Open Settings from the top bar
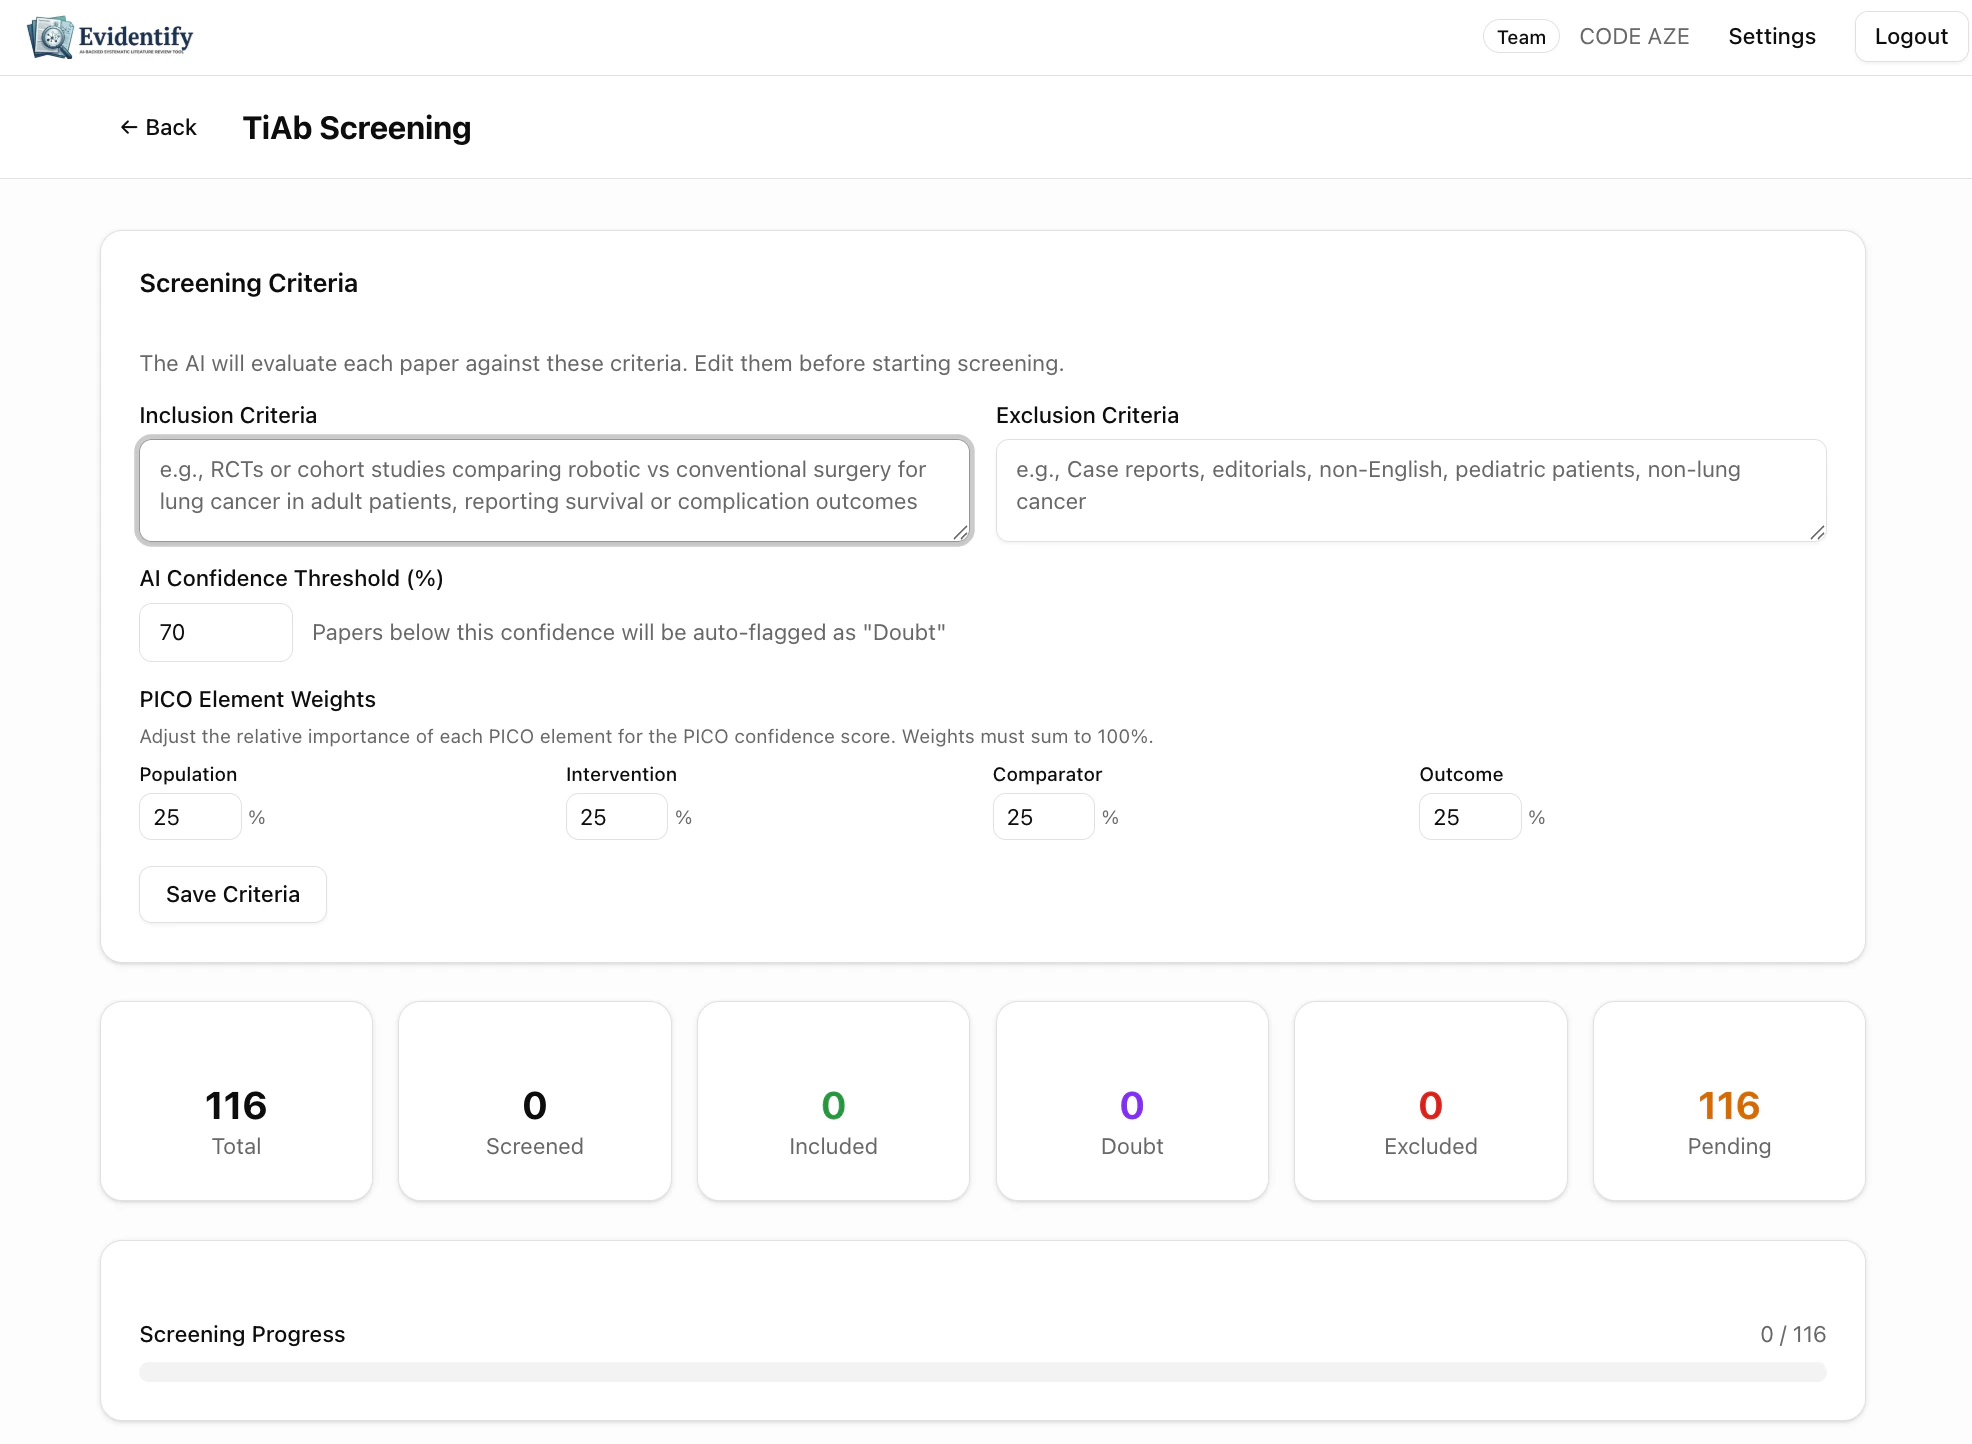The height and width of the screenshot is (1444, 1972). [1771, 36]
